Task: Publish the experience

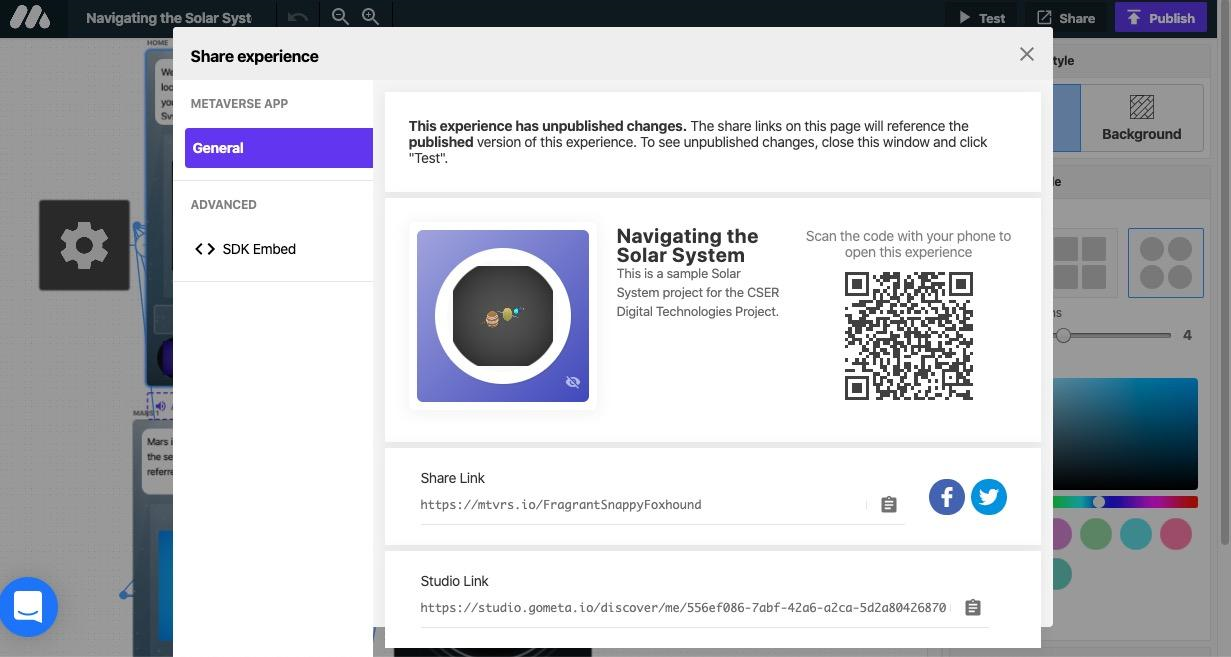Action: point(1160,18)
